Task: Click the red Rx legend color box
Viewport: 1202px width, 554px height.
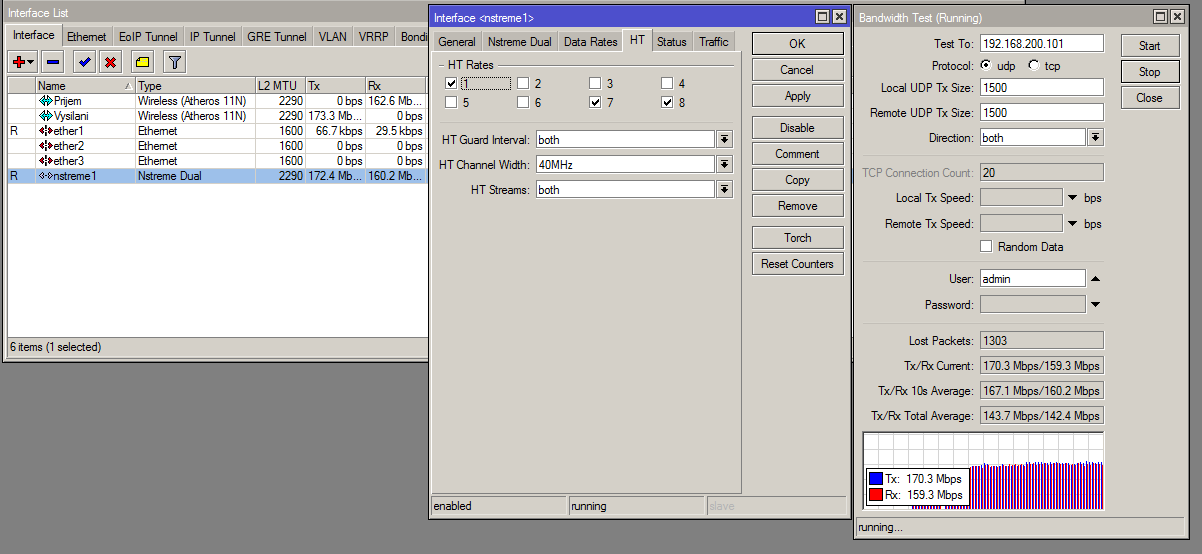Action: coord(876,495)
